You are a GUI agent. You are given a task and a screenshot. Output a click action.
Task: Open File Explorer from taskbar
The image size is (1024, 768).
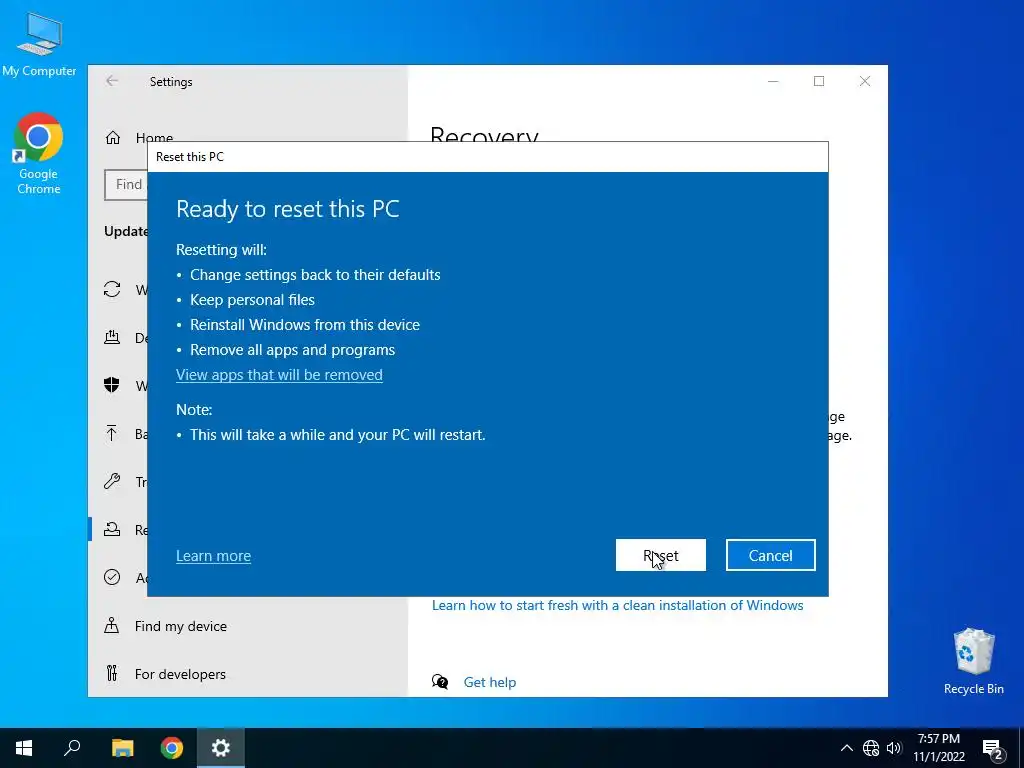pos(122,748)
